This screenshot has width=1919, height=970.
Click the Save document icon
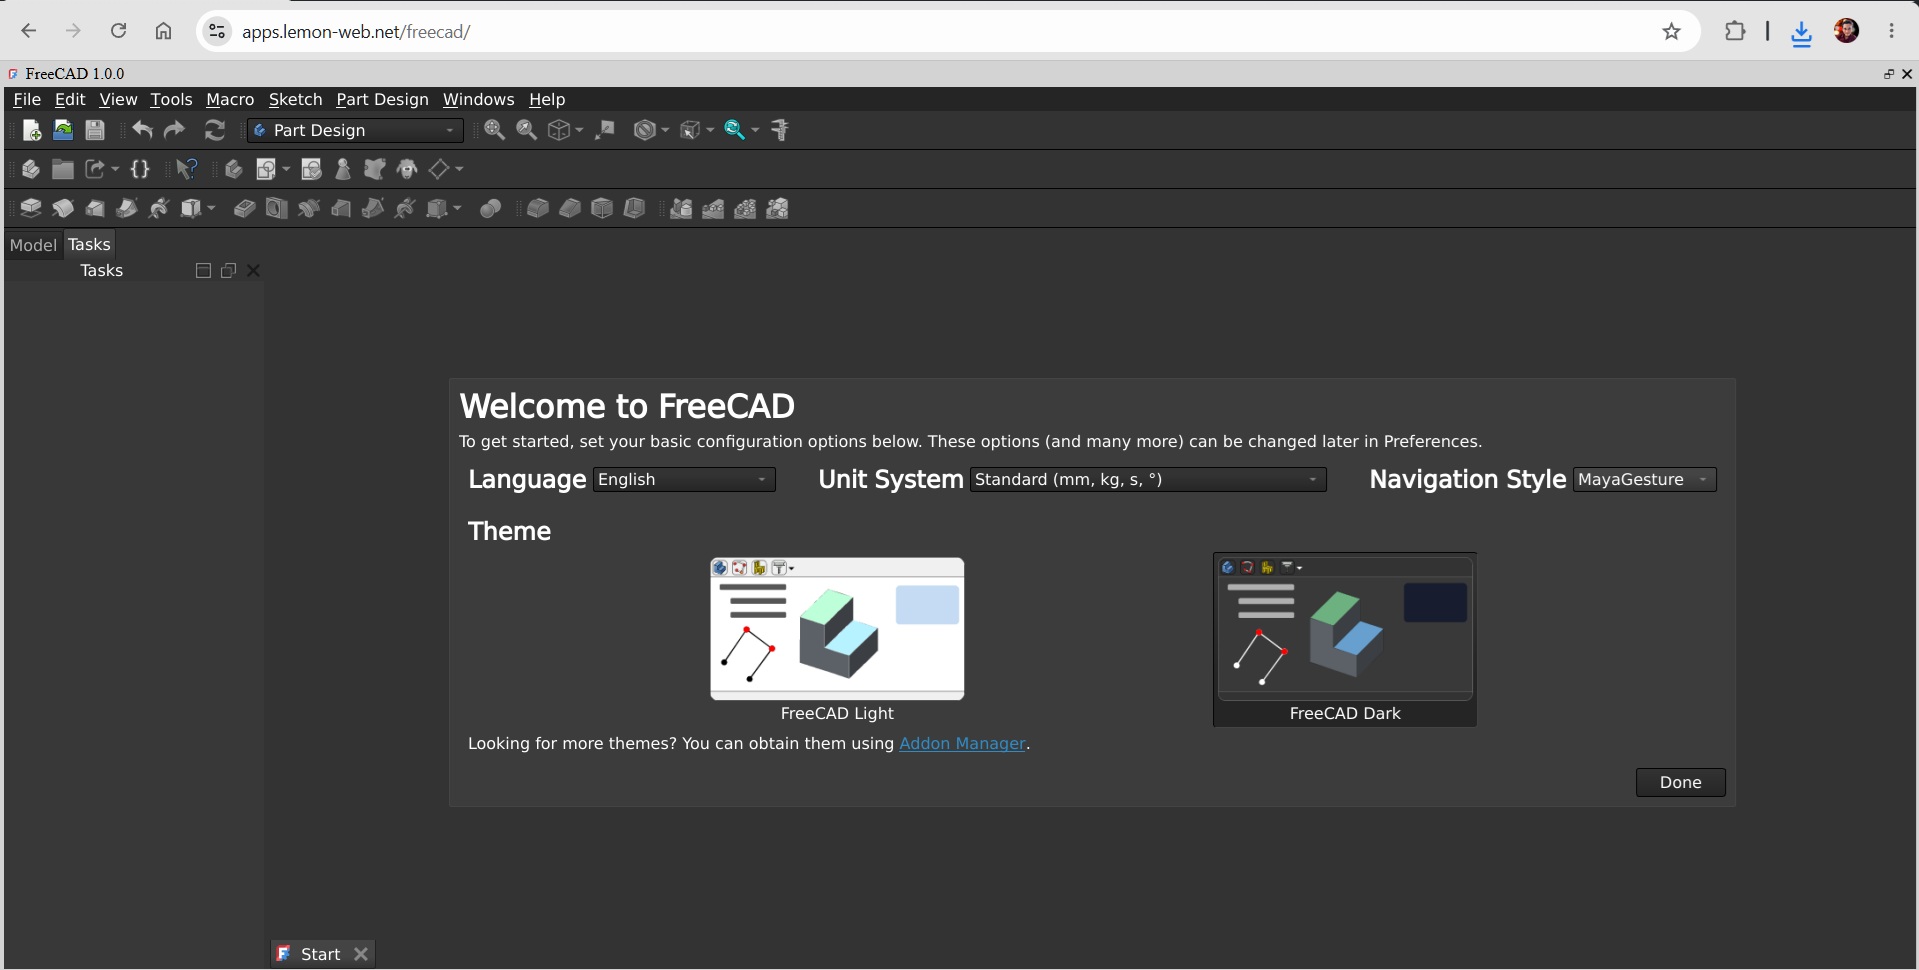click(x=95, y=130)
